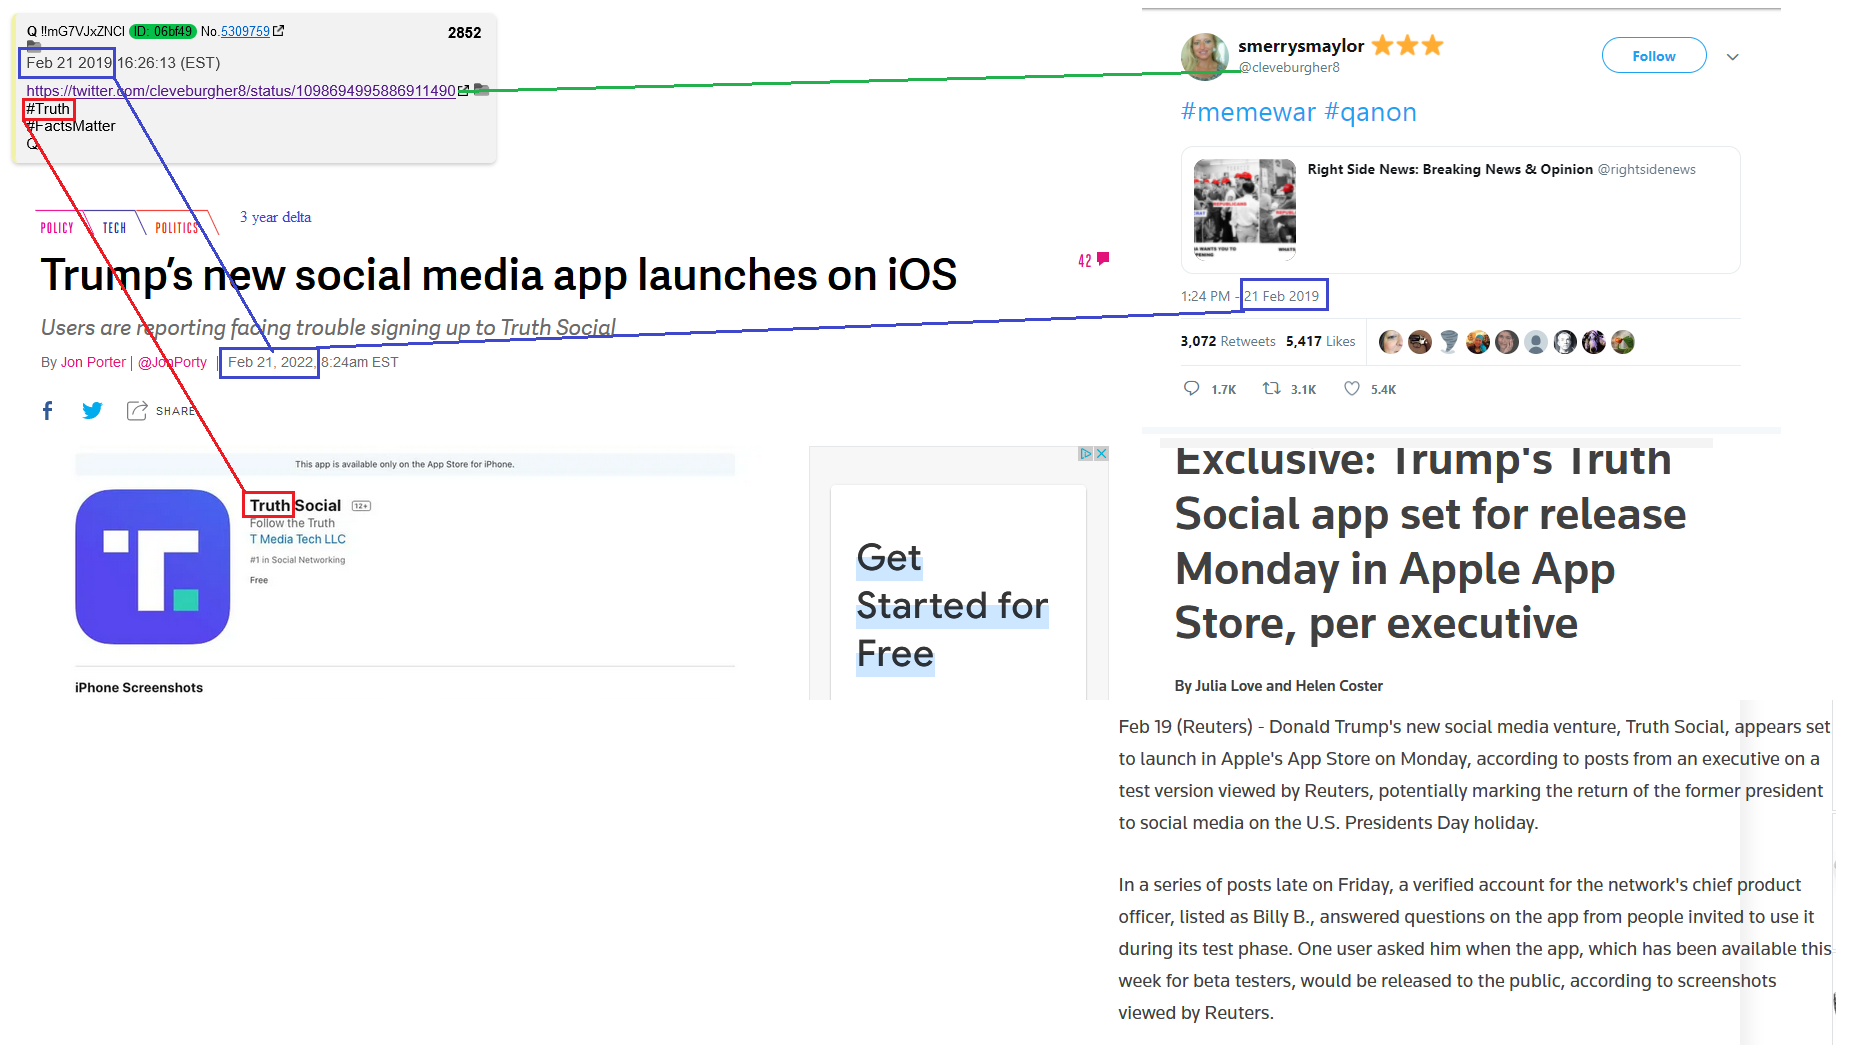Open the T Media Tech LLC link
This screenshot has width=1860, height=1052.
(298, 539)
